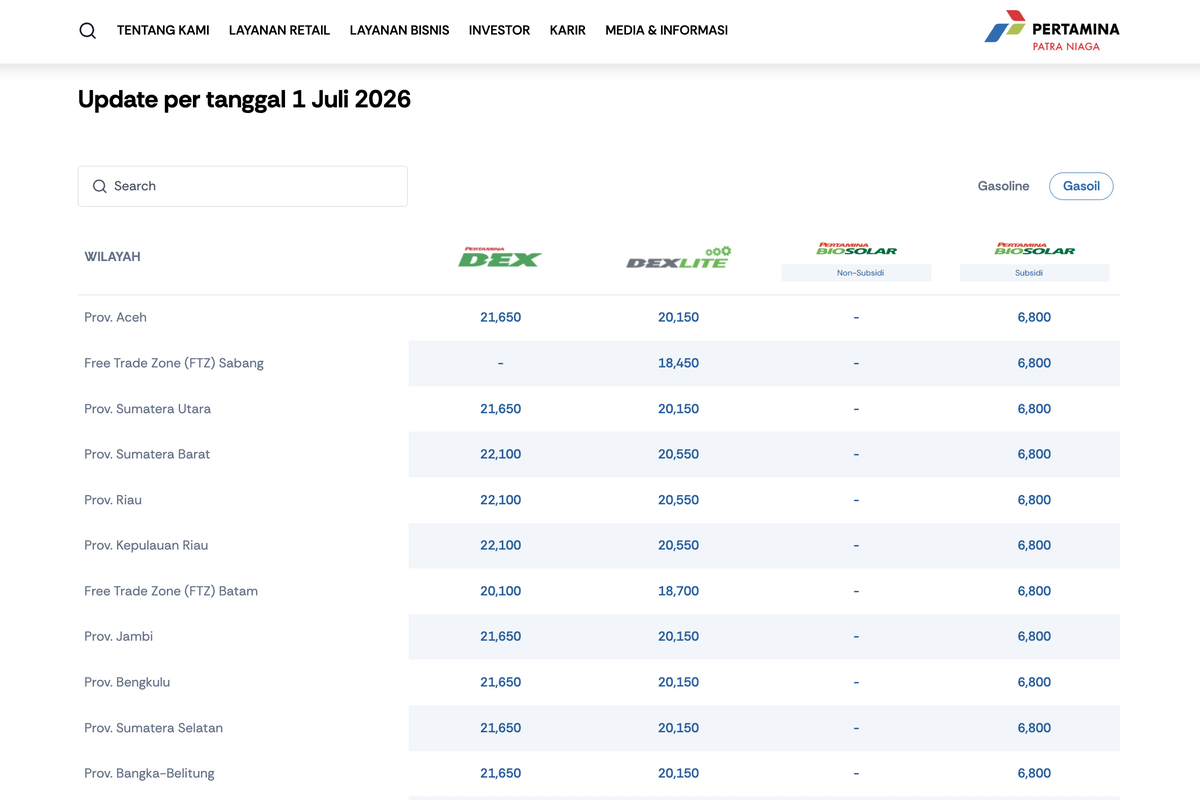Select the Gasoil toggle pill
The height and width of the screenshot is (800, 1200).
click(1081, 186)
